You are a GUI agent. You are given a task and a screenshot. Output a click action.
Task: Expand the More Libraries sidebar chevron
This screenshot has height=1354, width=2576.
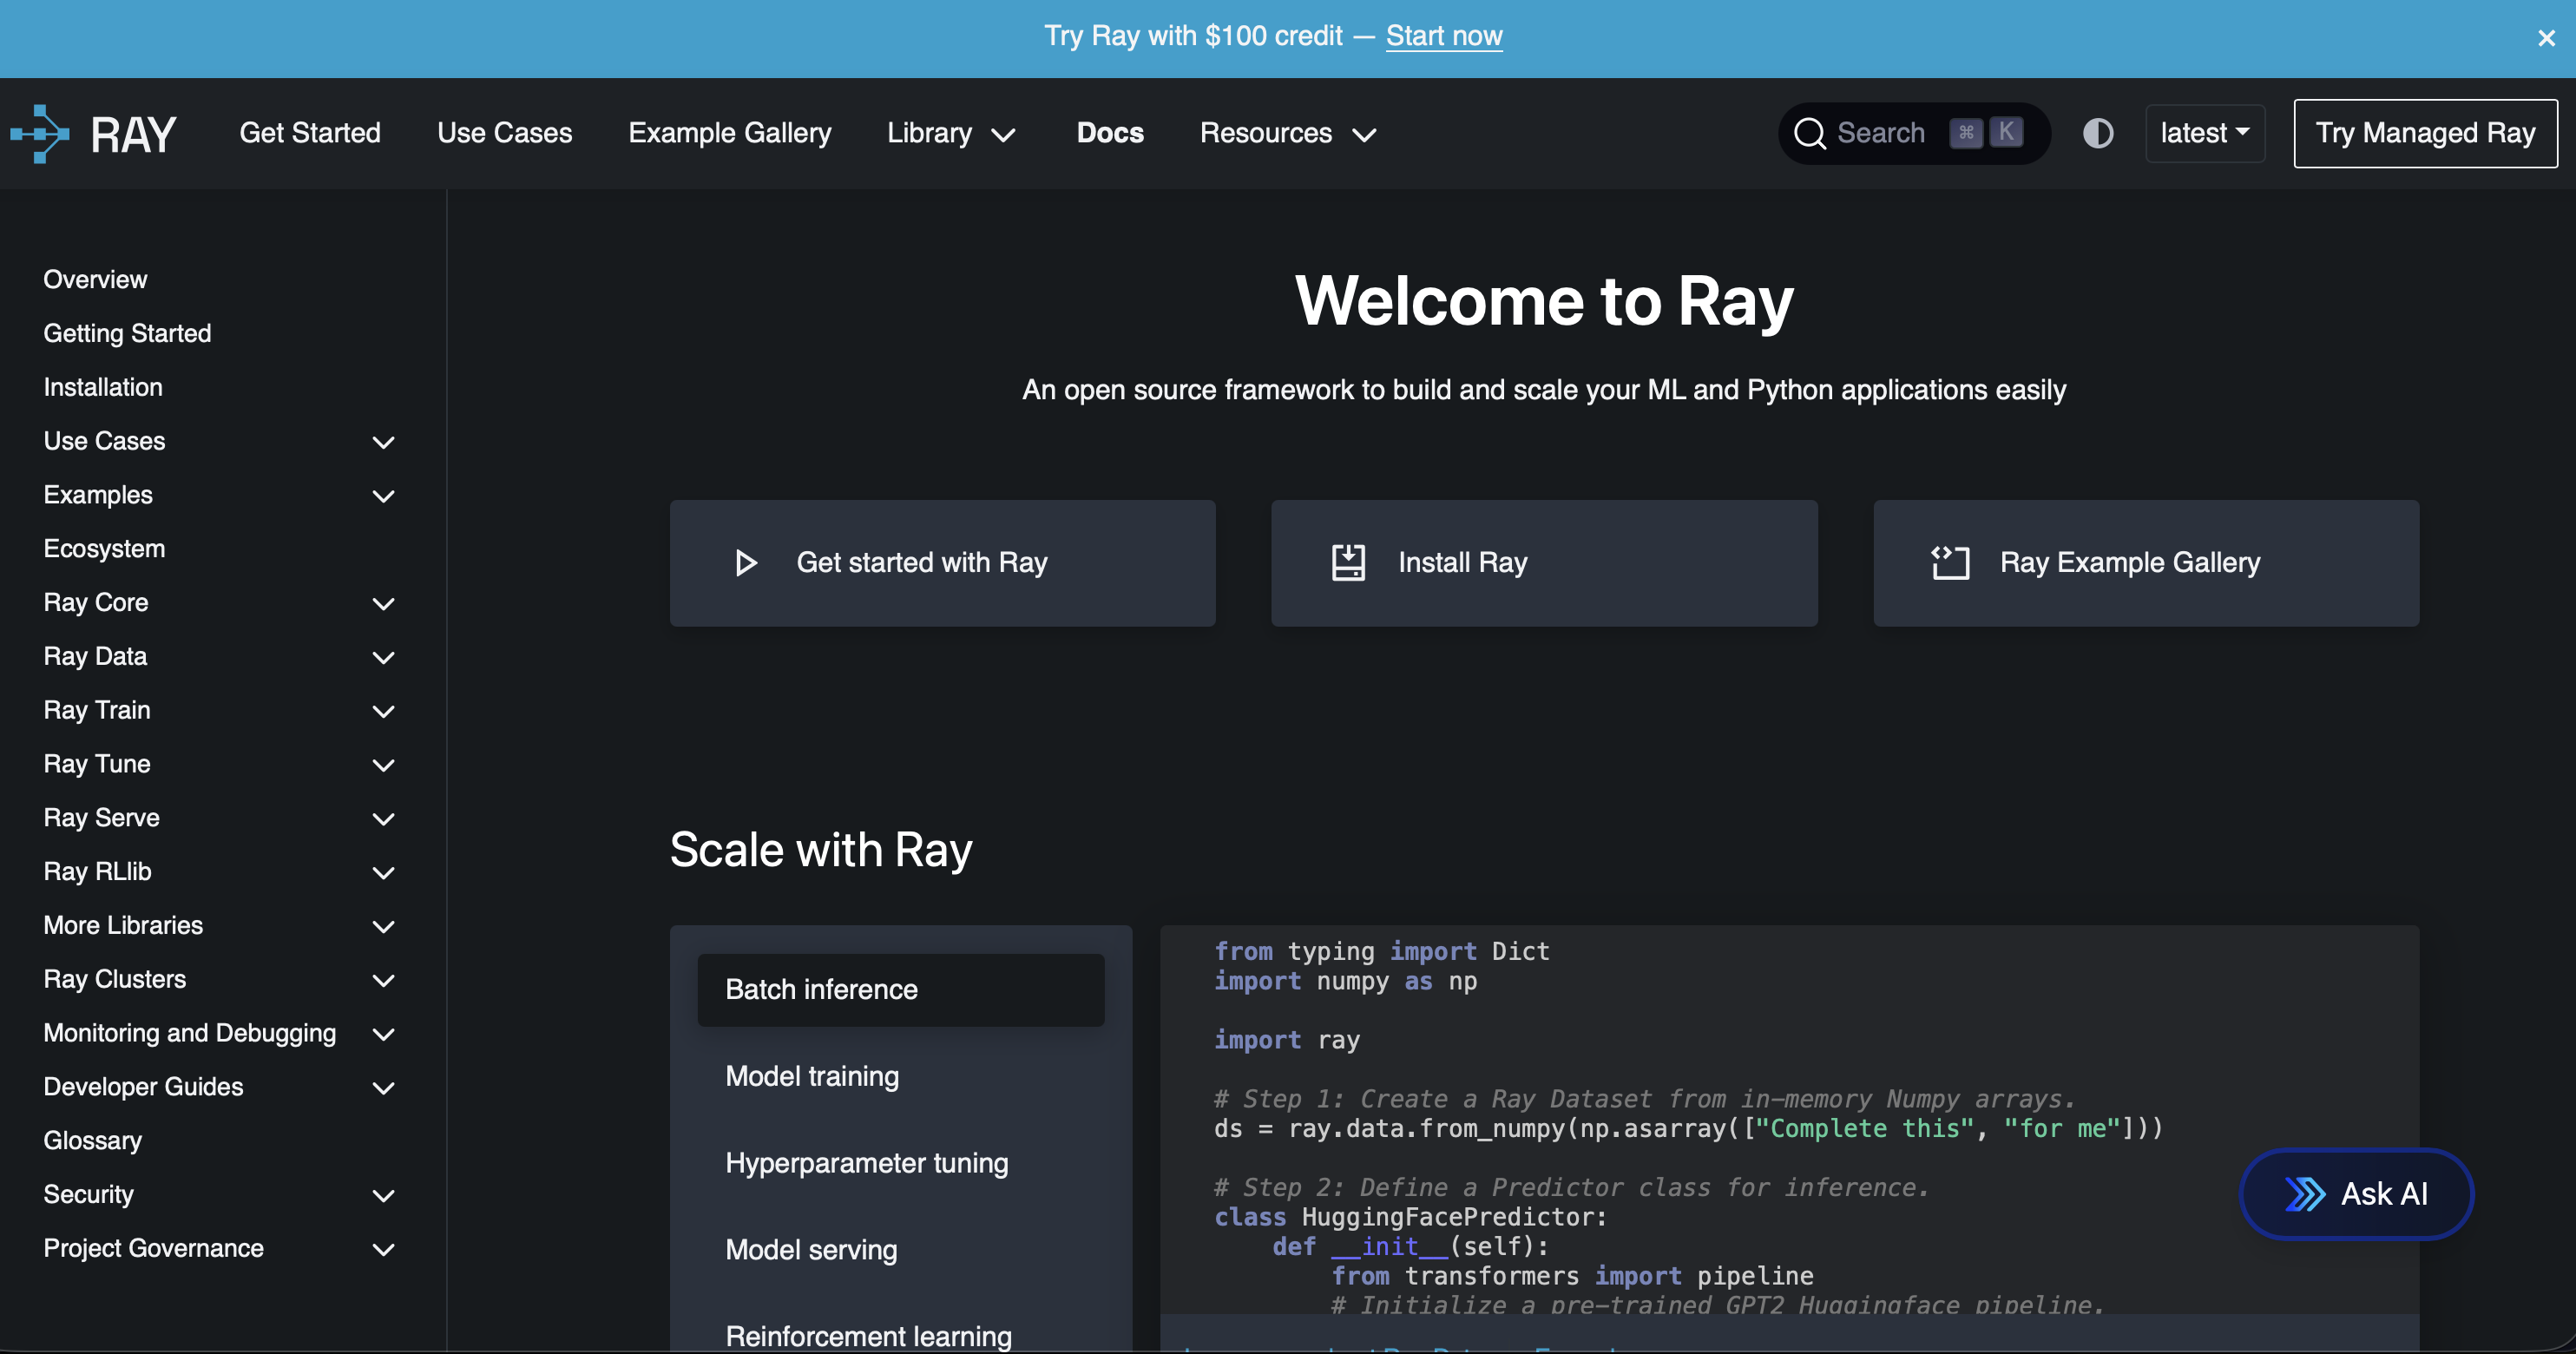[x=383, y=927]
